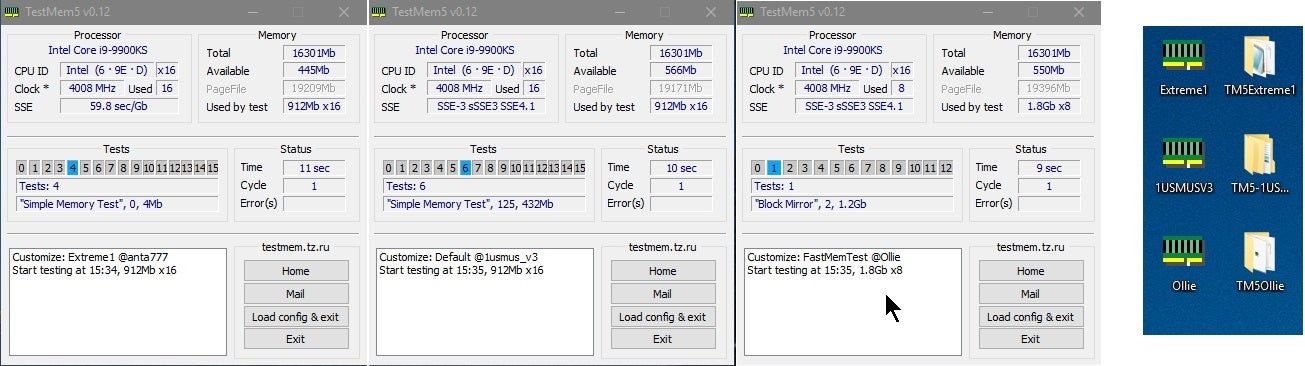Click Home in the Default @1usmus_v3 window
Viewport: 1305px width, 366px height.
click(663, 271)
